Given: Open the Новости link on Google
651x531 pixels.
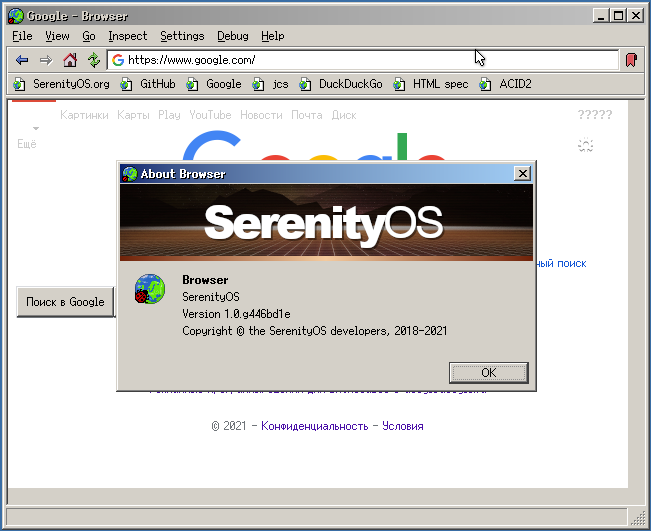Looking at the screenshot, I should click(261, 115).
